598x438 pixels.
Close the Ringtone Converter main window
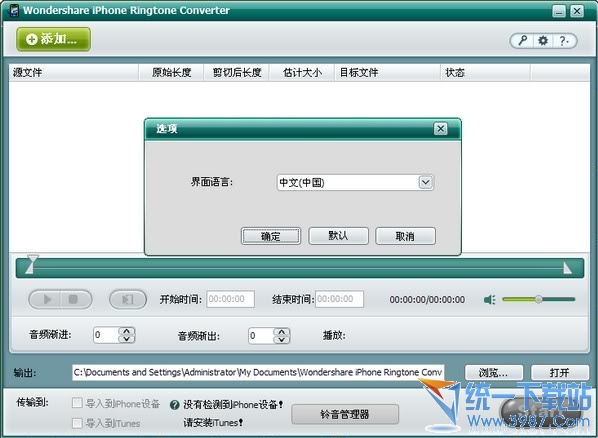click(x=577, y=11)
